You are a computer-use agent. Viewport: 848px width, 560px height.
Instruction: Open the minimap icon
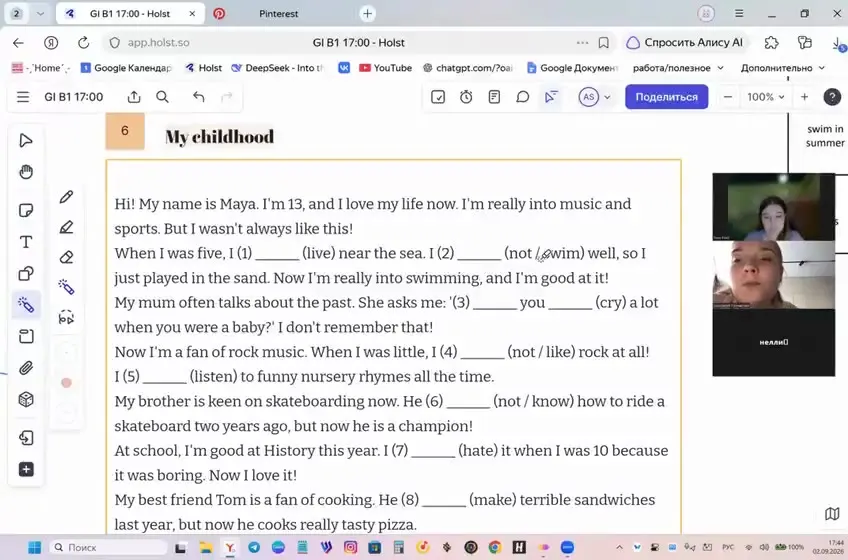pos(832,513)
